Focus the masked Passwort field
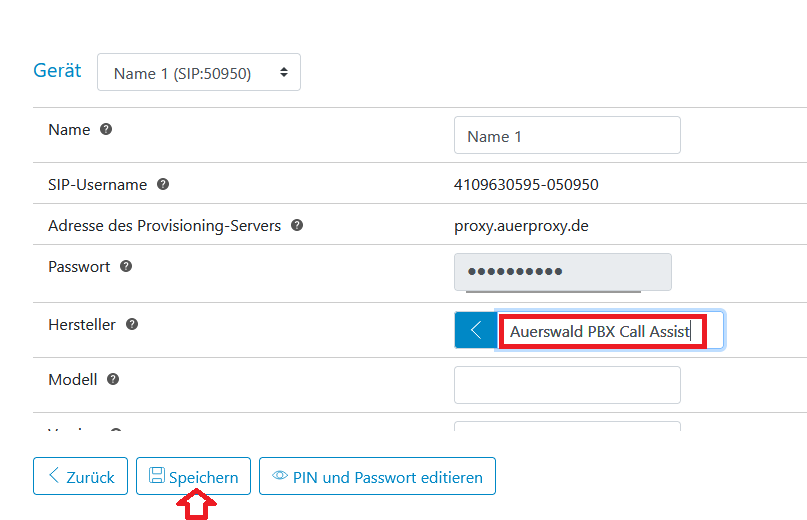 [x=563, y=272]
